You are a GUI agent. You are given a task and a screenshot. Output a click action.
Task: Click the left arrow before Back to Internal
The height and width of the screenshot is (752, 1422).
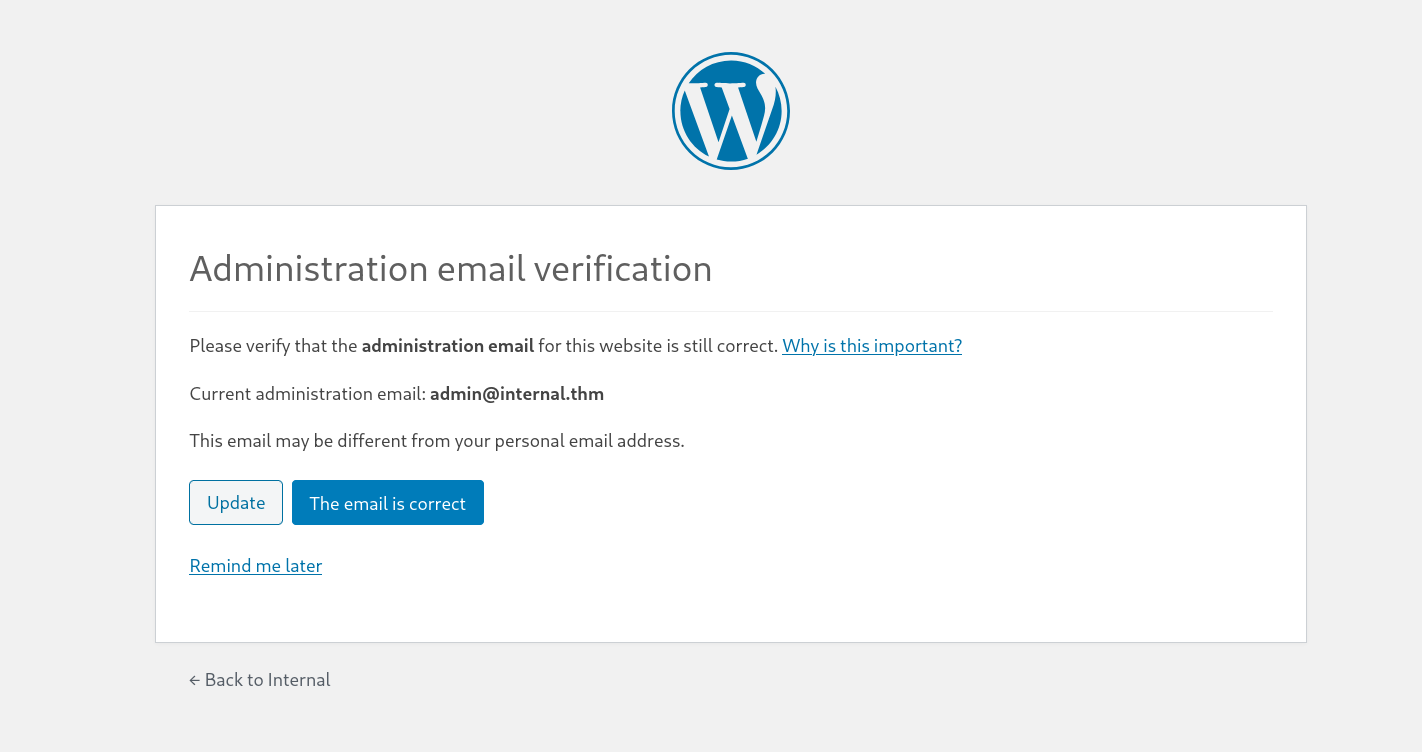(194, 680)
